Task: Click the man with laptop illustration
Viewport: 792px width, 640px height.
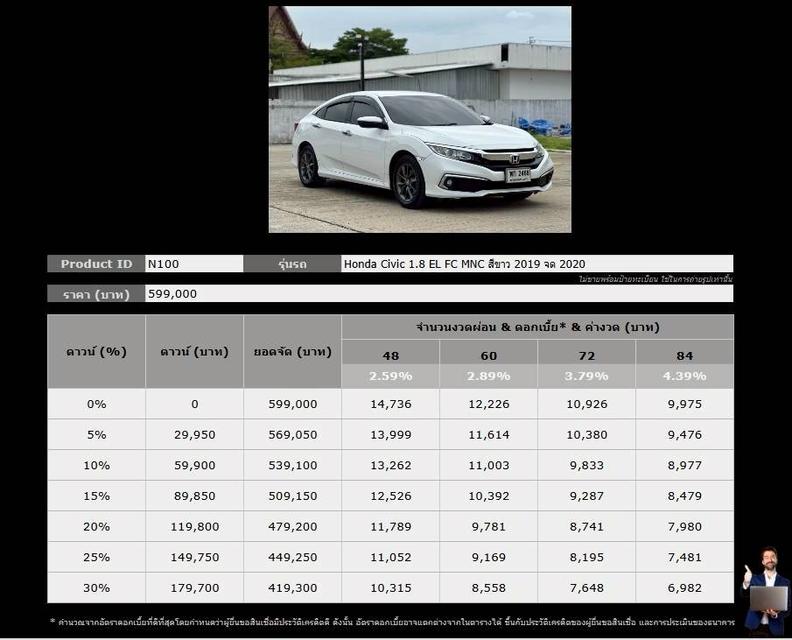Action: (766, 590)
